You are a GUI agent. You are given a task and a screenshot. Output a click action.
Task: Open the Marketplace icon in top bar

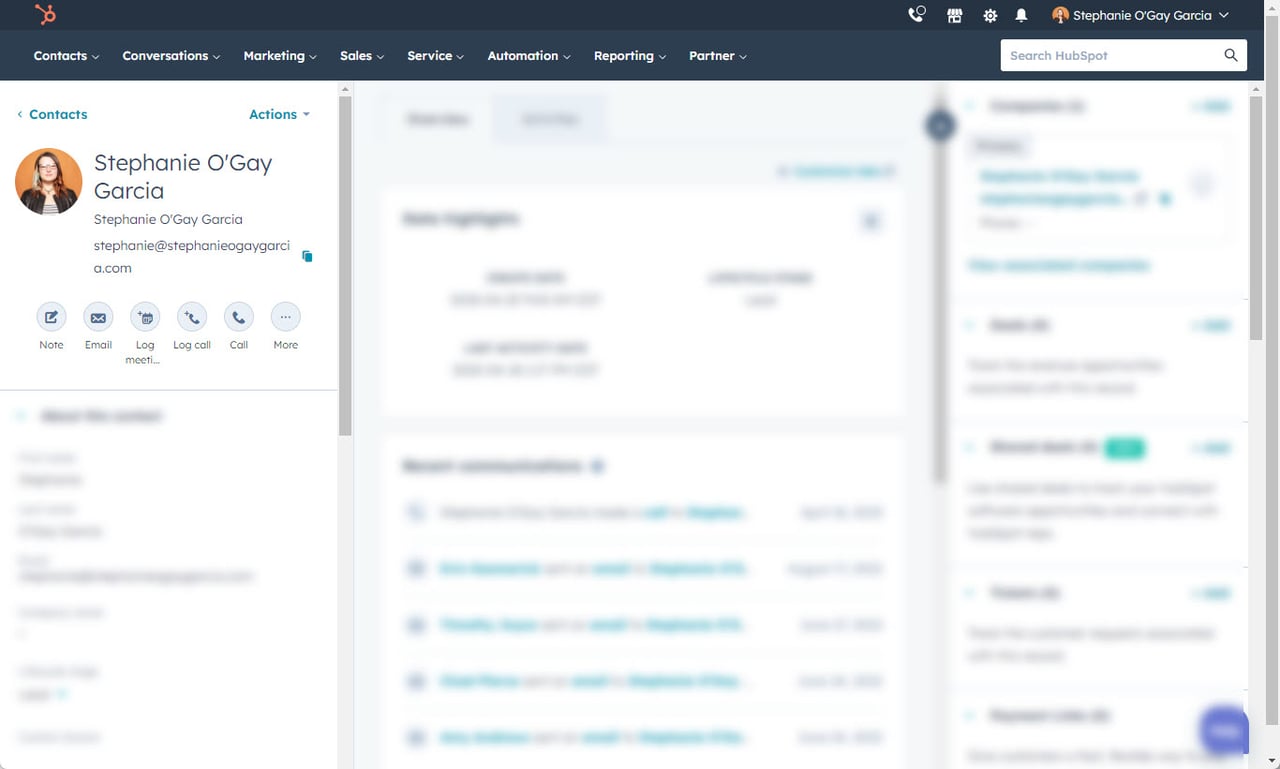coord(955,15)
